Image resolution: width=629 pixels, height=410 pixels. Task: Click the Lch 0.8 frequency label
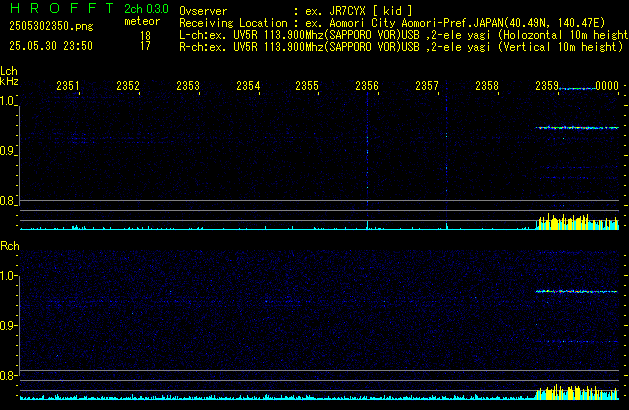7,201
